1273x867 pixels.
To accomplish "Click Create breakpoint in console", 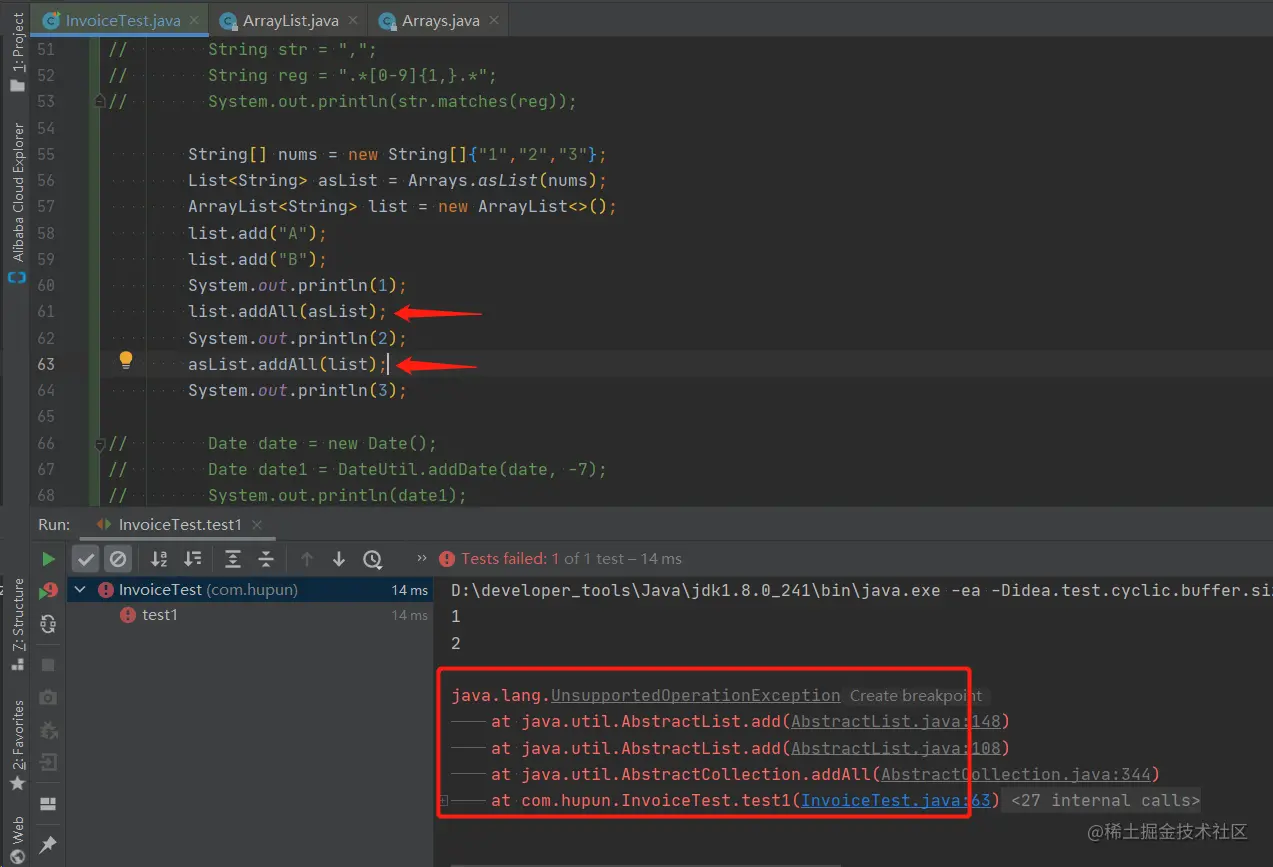I will (x=916, y=696).
